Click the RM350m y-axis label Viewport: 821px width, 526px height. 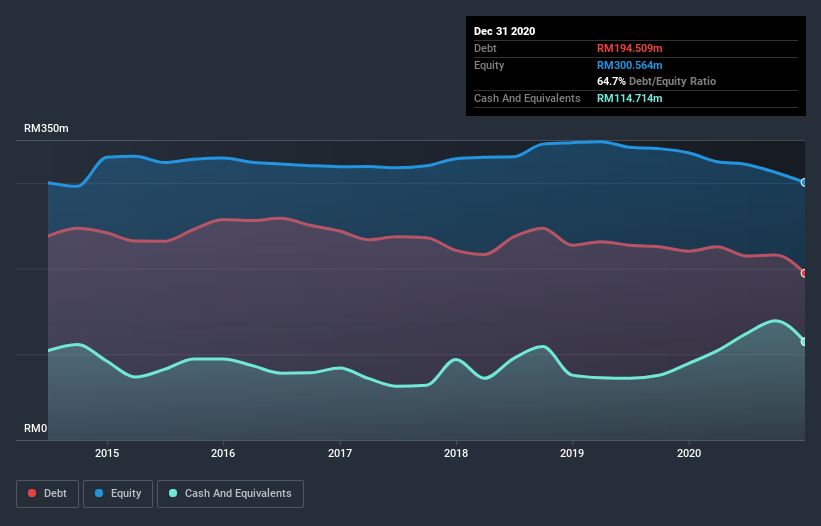[x=46, y=128]
